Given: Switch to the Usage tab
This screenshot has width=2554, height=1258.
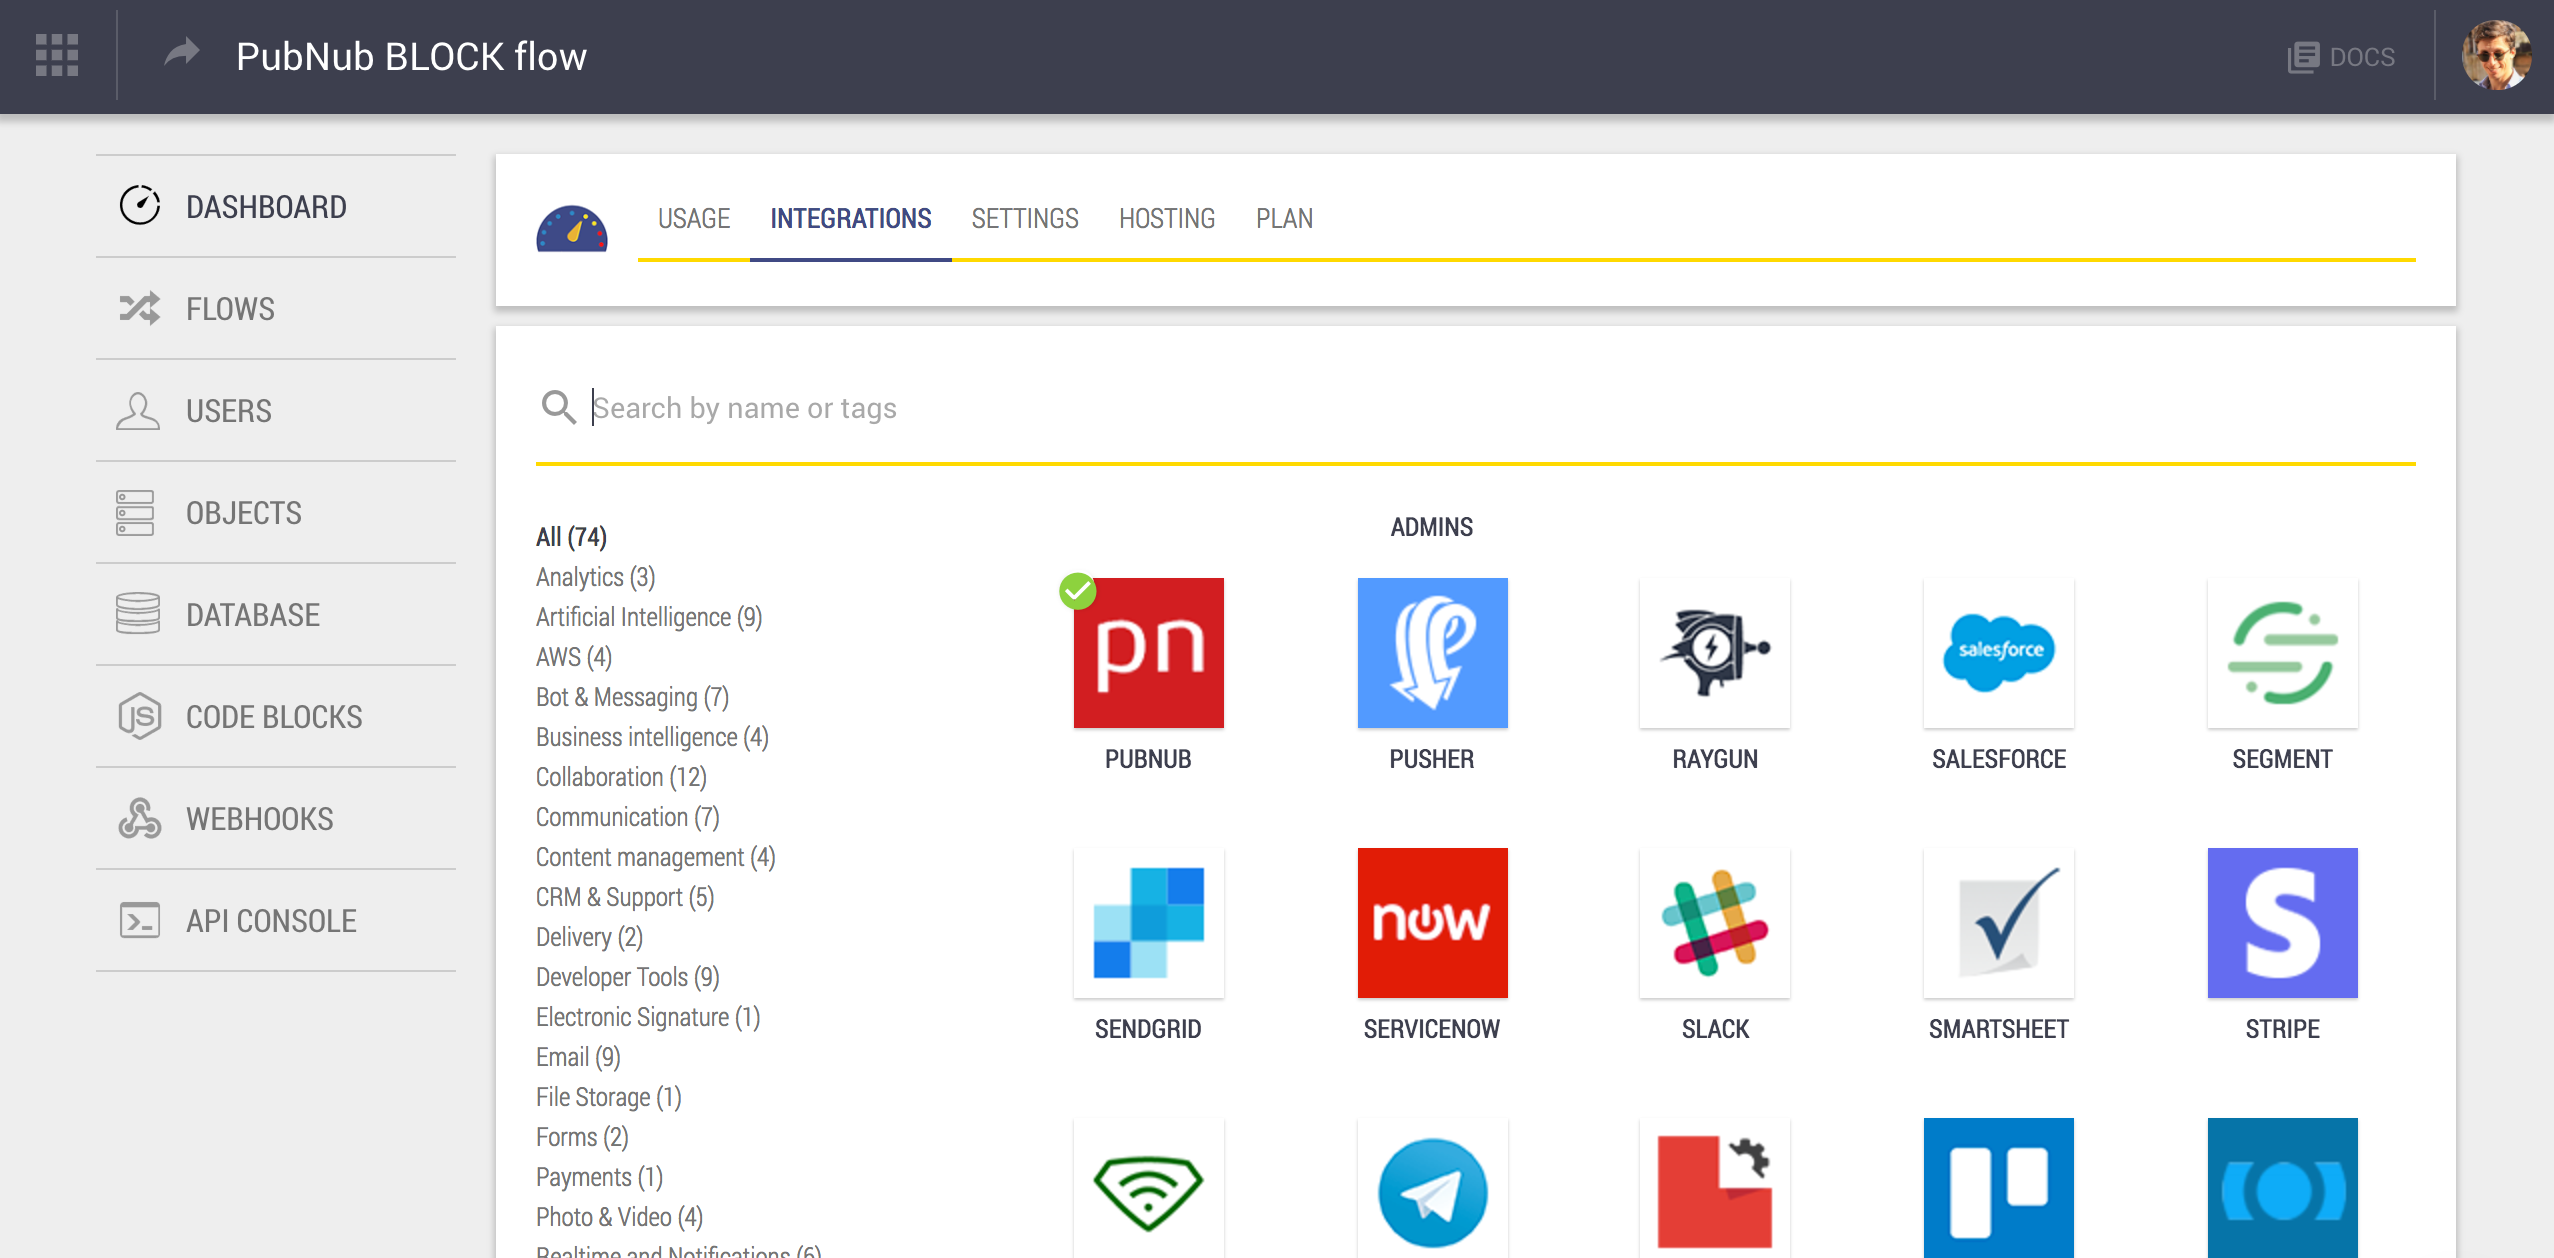Looking at the screenshot, I should (693, 219).
